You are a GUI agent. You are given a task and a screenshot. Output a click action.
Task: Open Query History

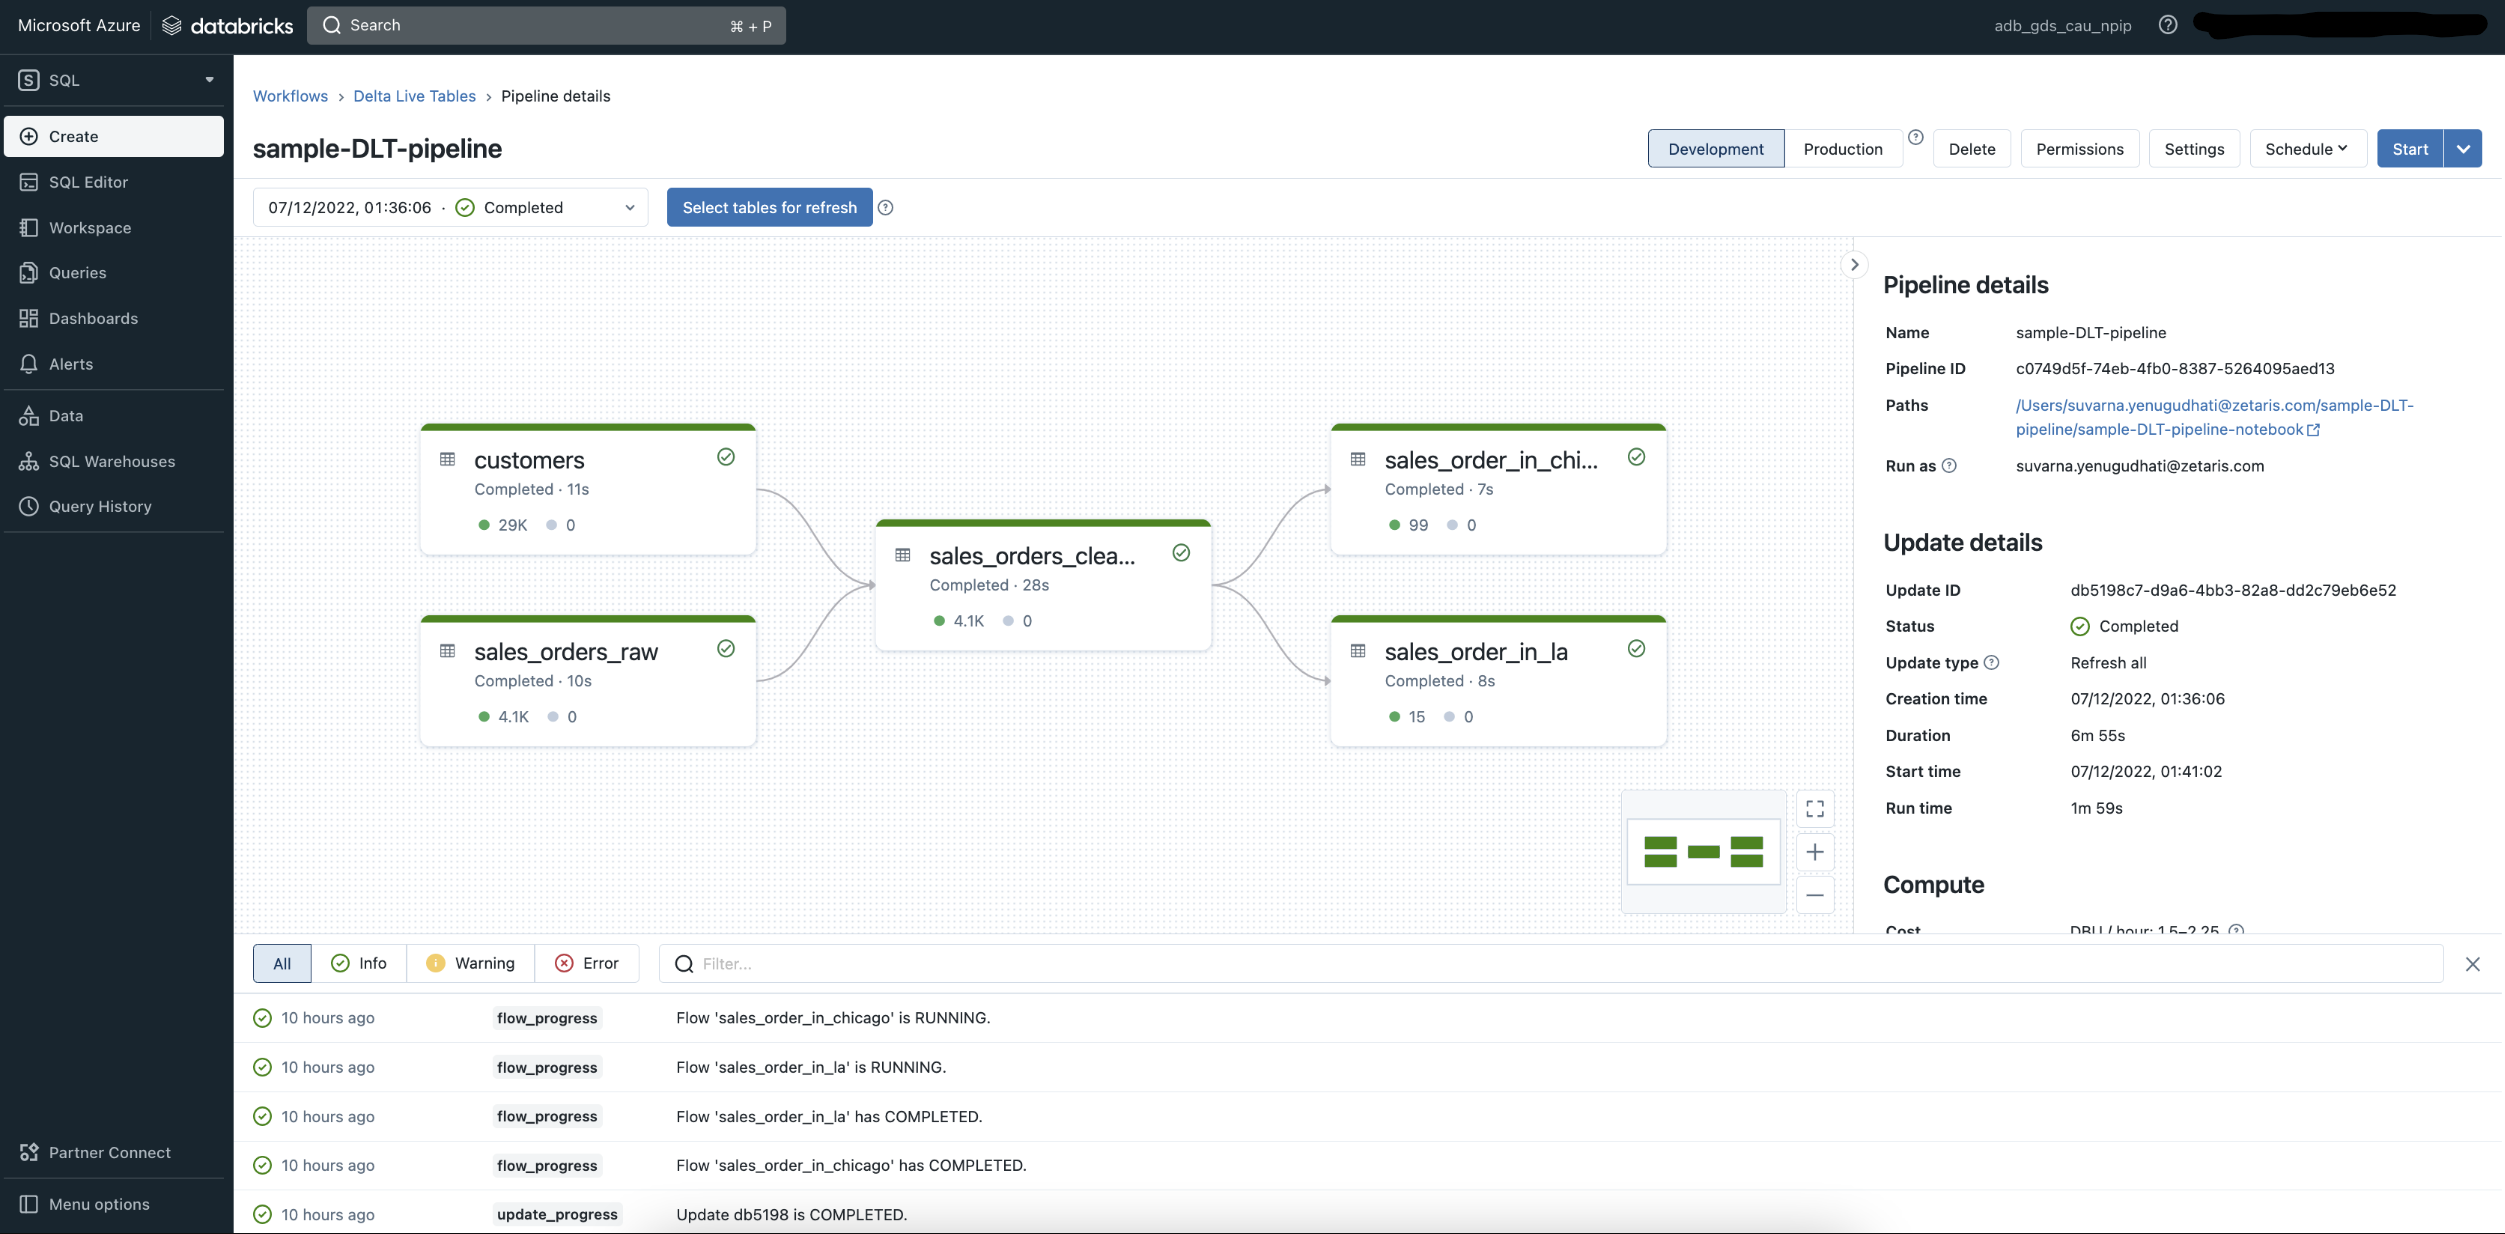[99, 506]
